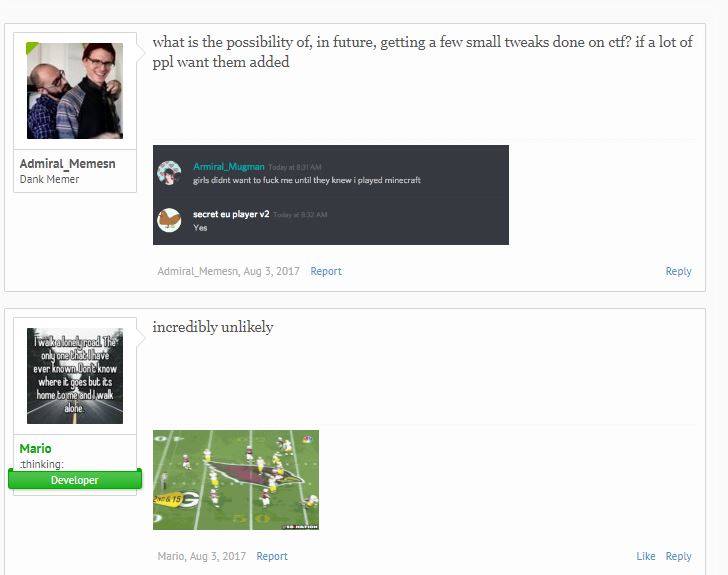Reply to Admiral_Memesn's post
This screenshot has width=728, height=575.
click(678, 271)
